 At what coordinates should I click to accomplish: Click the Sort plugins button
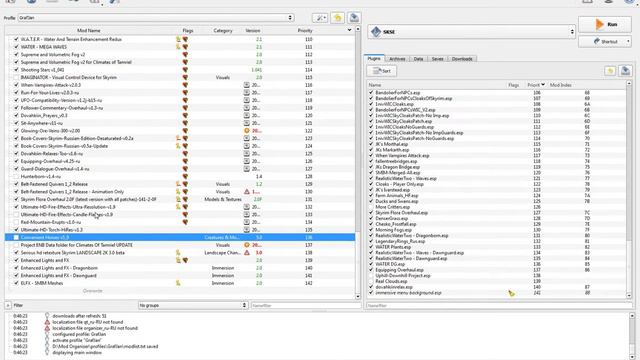[x=382, y=71]
